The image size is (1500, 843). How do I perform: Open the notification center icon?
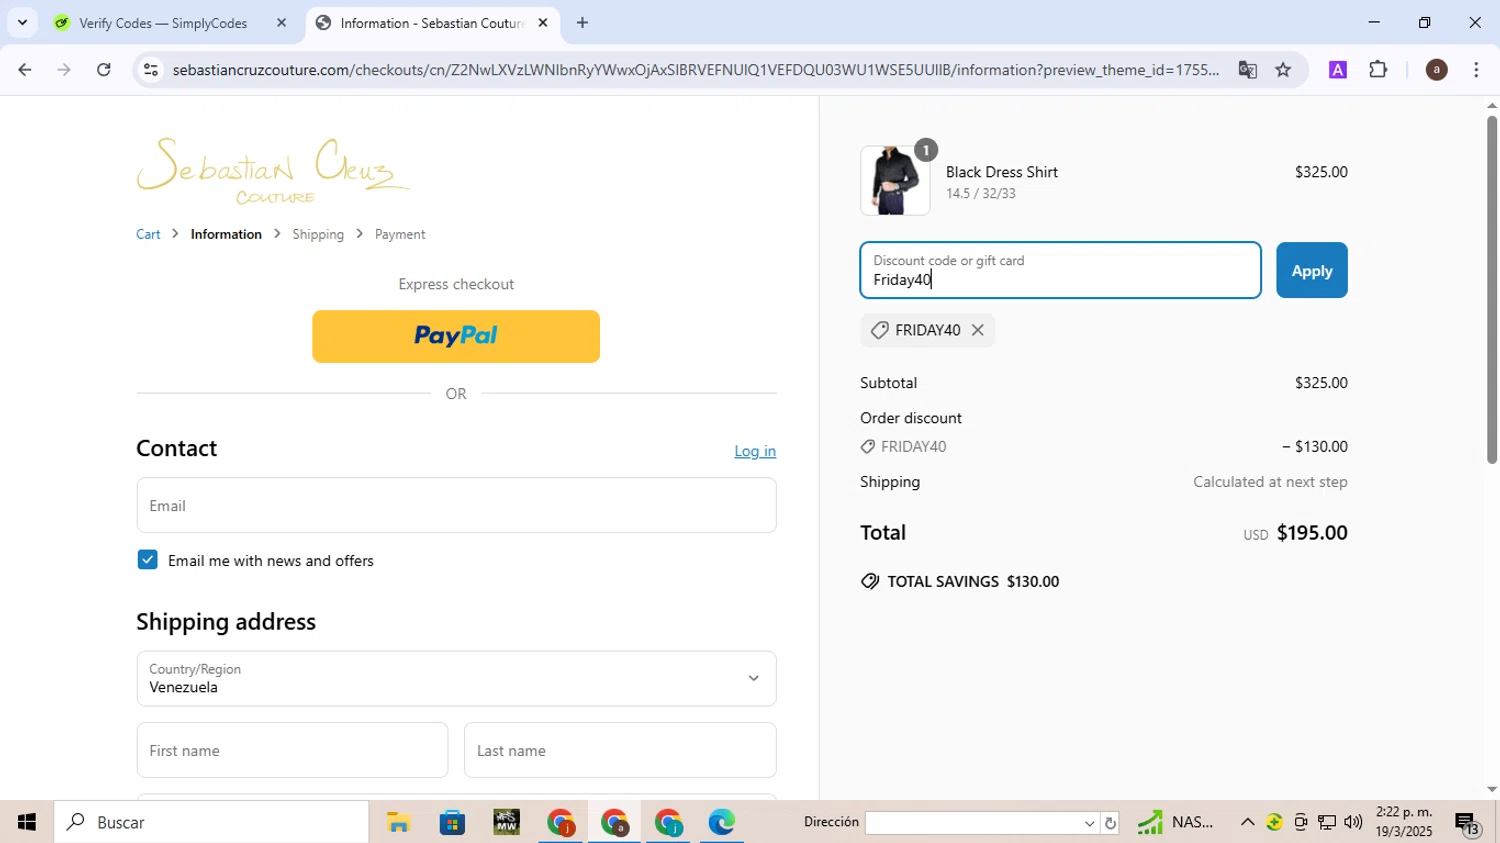[1467, 823]
